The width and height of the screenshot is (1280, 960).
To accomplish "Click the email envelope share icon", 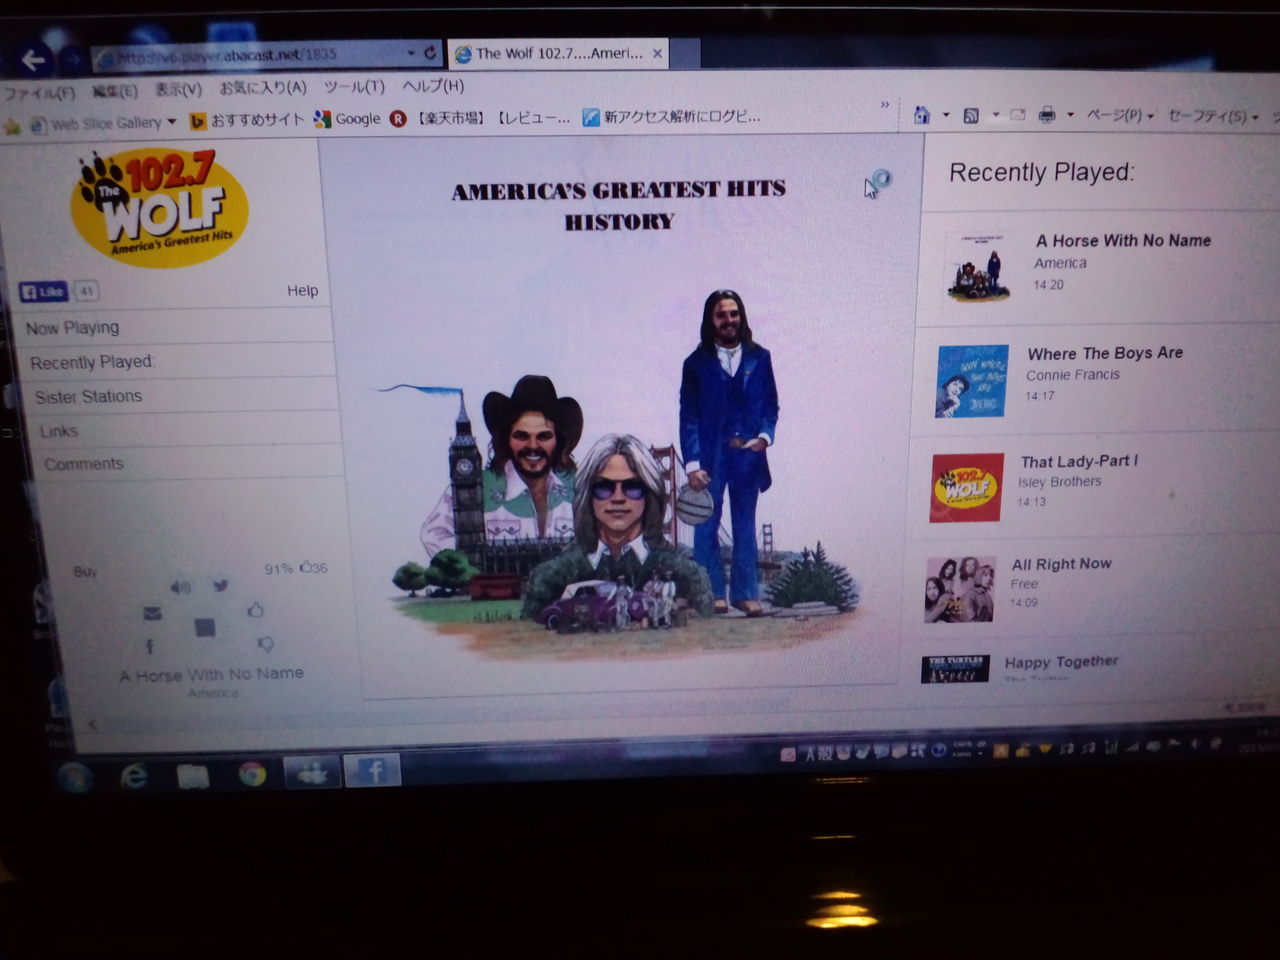I will tap(152, 613).
